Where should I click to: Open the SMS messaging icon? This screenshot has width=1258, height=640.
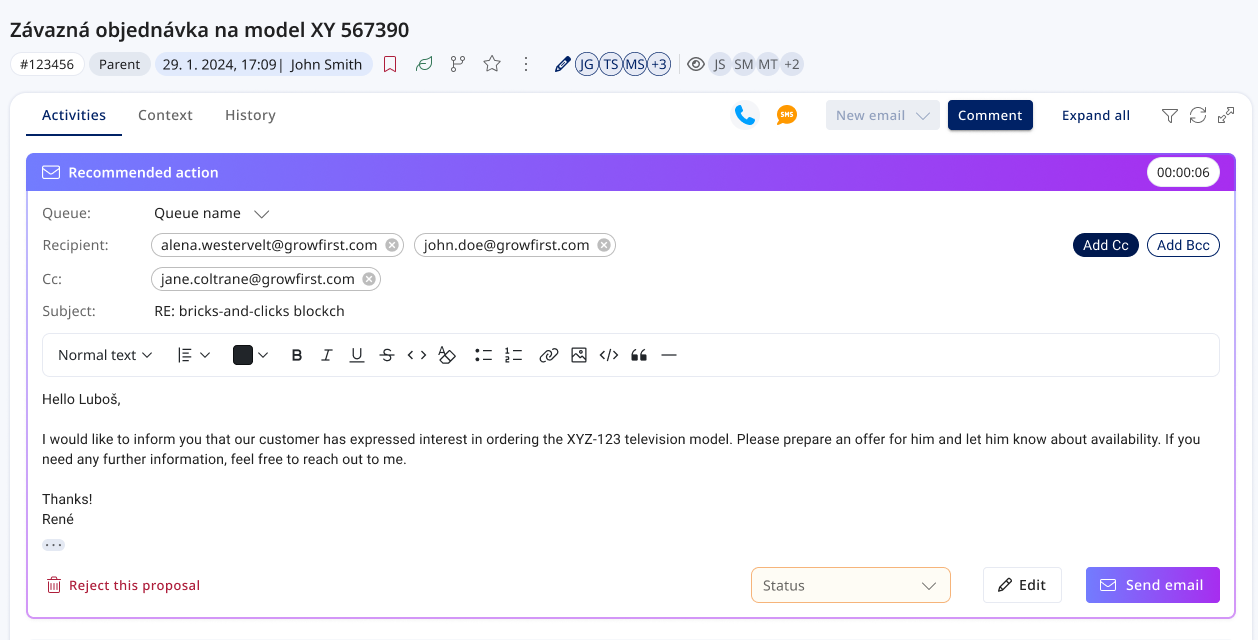coord(786,115)
